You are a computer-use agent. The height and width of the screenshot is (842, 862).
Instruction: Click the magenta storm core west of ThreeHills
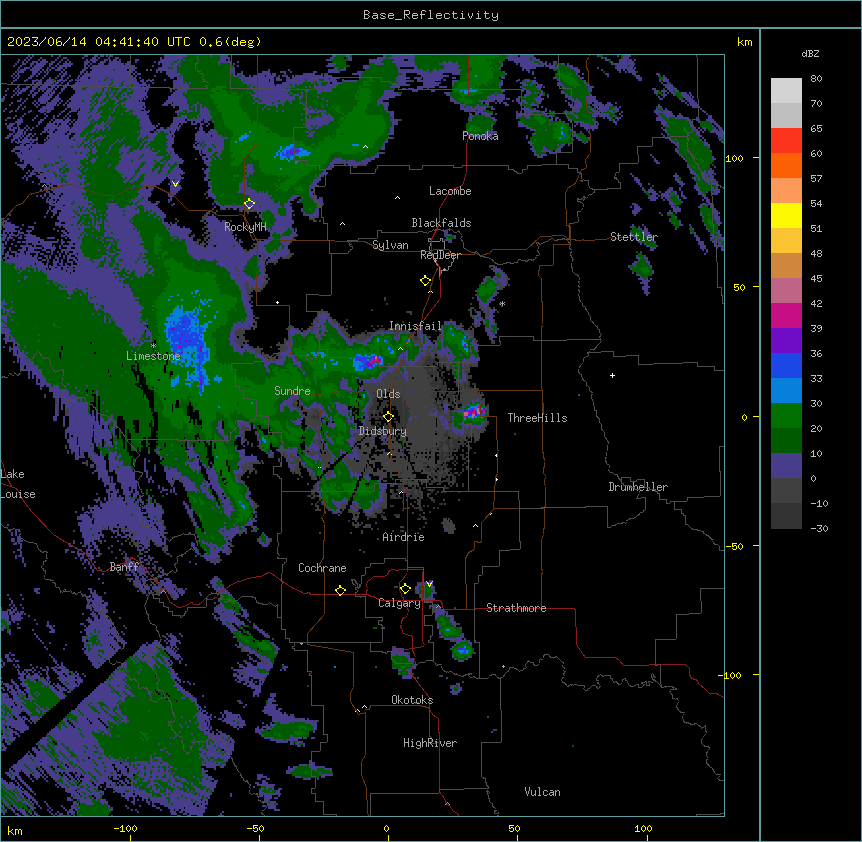473,412
